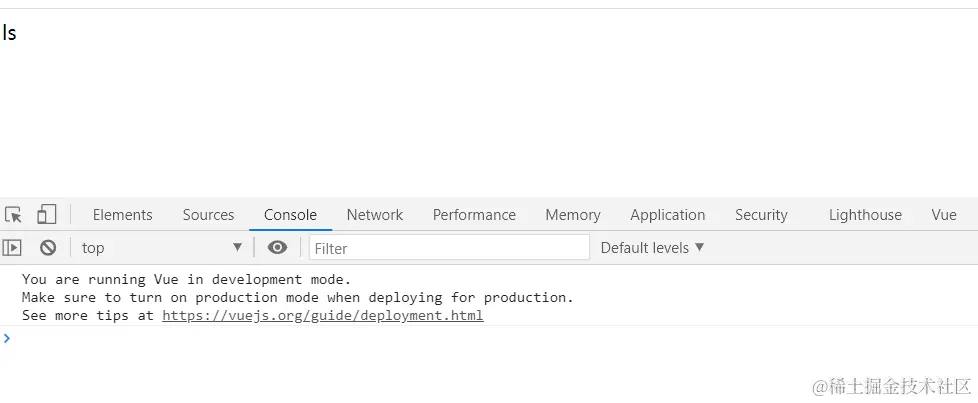978x403 pixels.
Task: Click the context selector dropdown arrow
Action: tap(237, 248)
